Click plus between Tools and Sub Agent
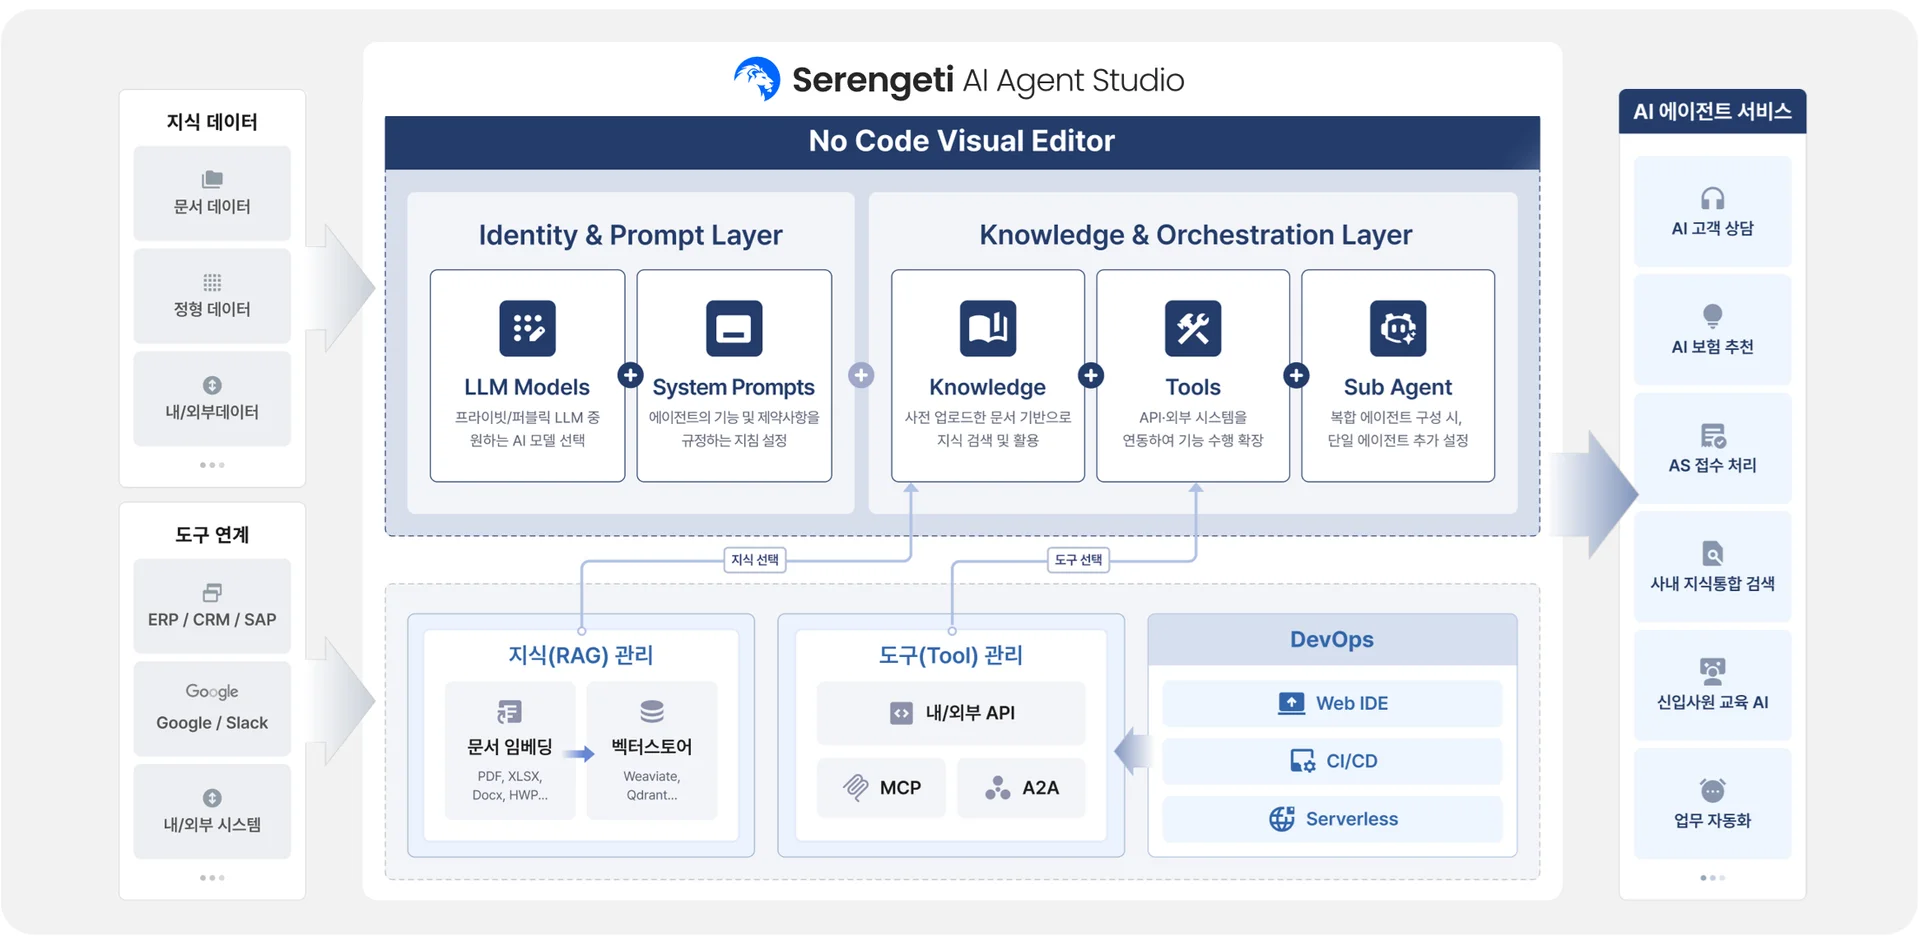1920x937 pixels. [1296, 375]
